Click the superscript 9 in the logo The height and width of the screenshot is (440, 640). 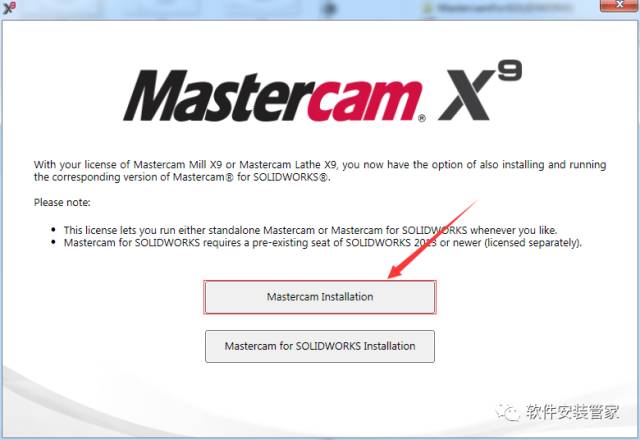tap(510, 70)
